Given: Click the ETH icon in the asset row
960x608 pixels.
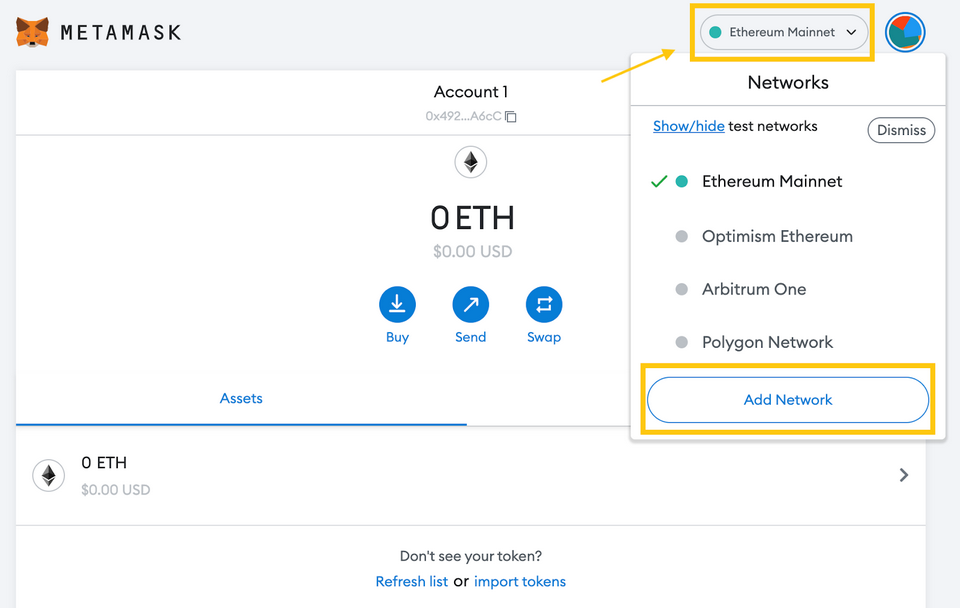Looking at the screenshot, I should pyautogui.click(x=49, y=475).
